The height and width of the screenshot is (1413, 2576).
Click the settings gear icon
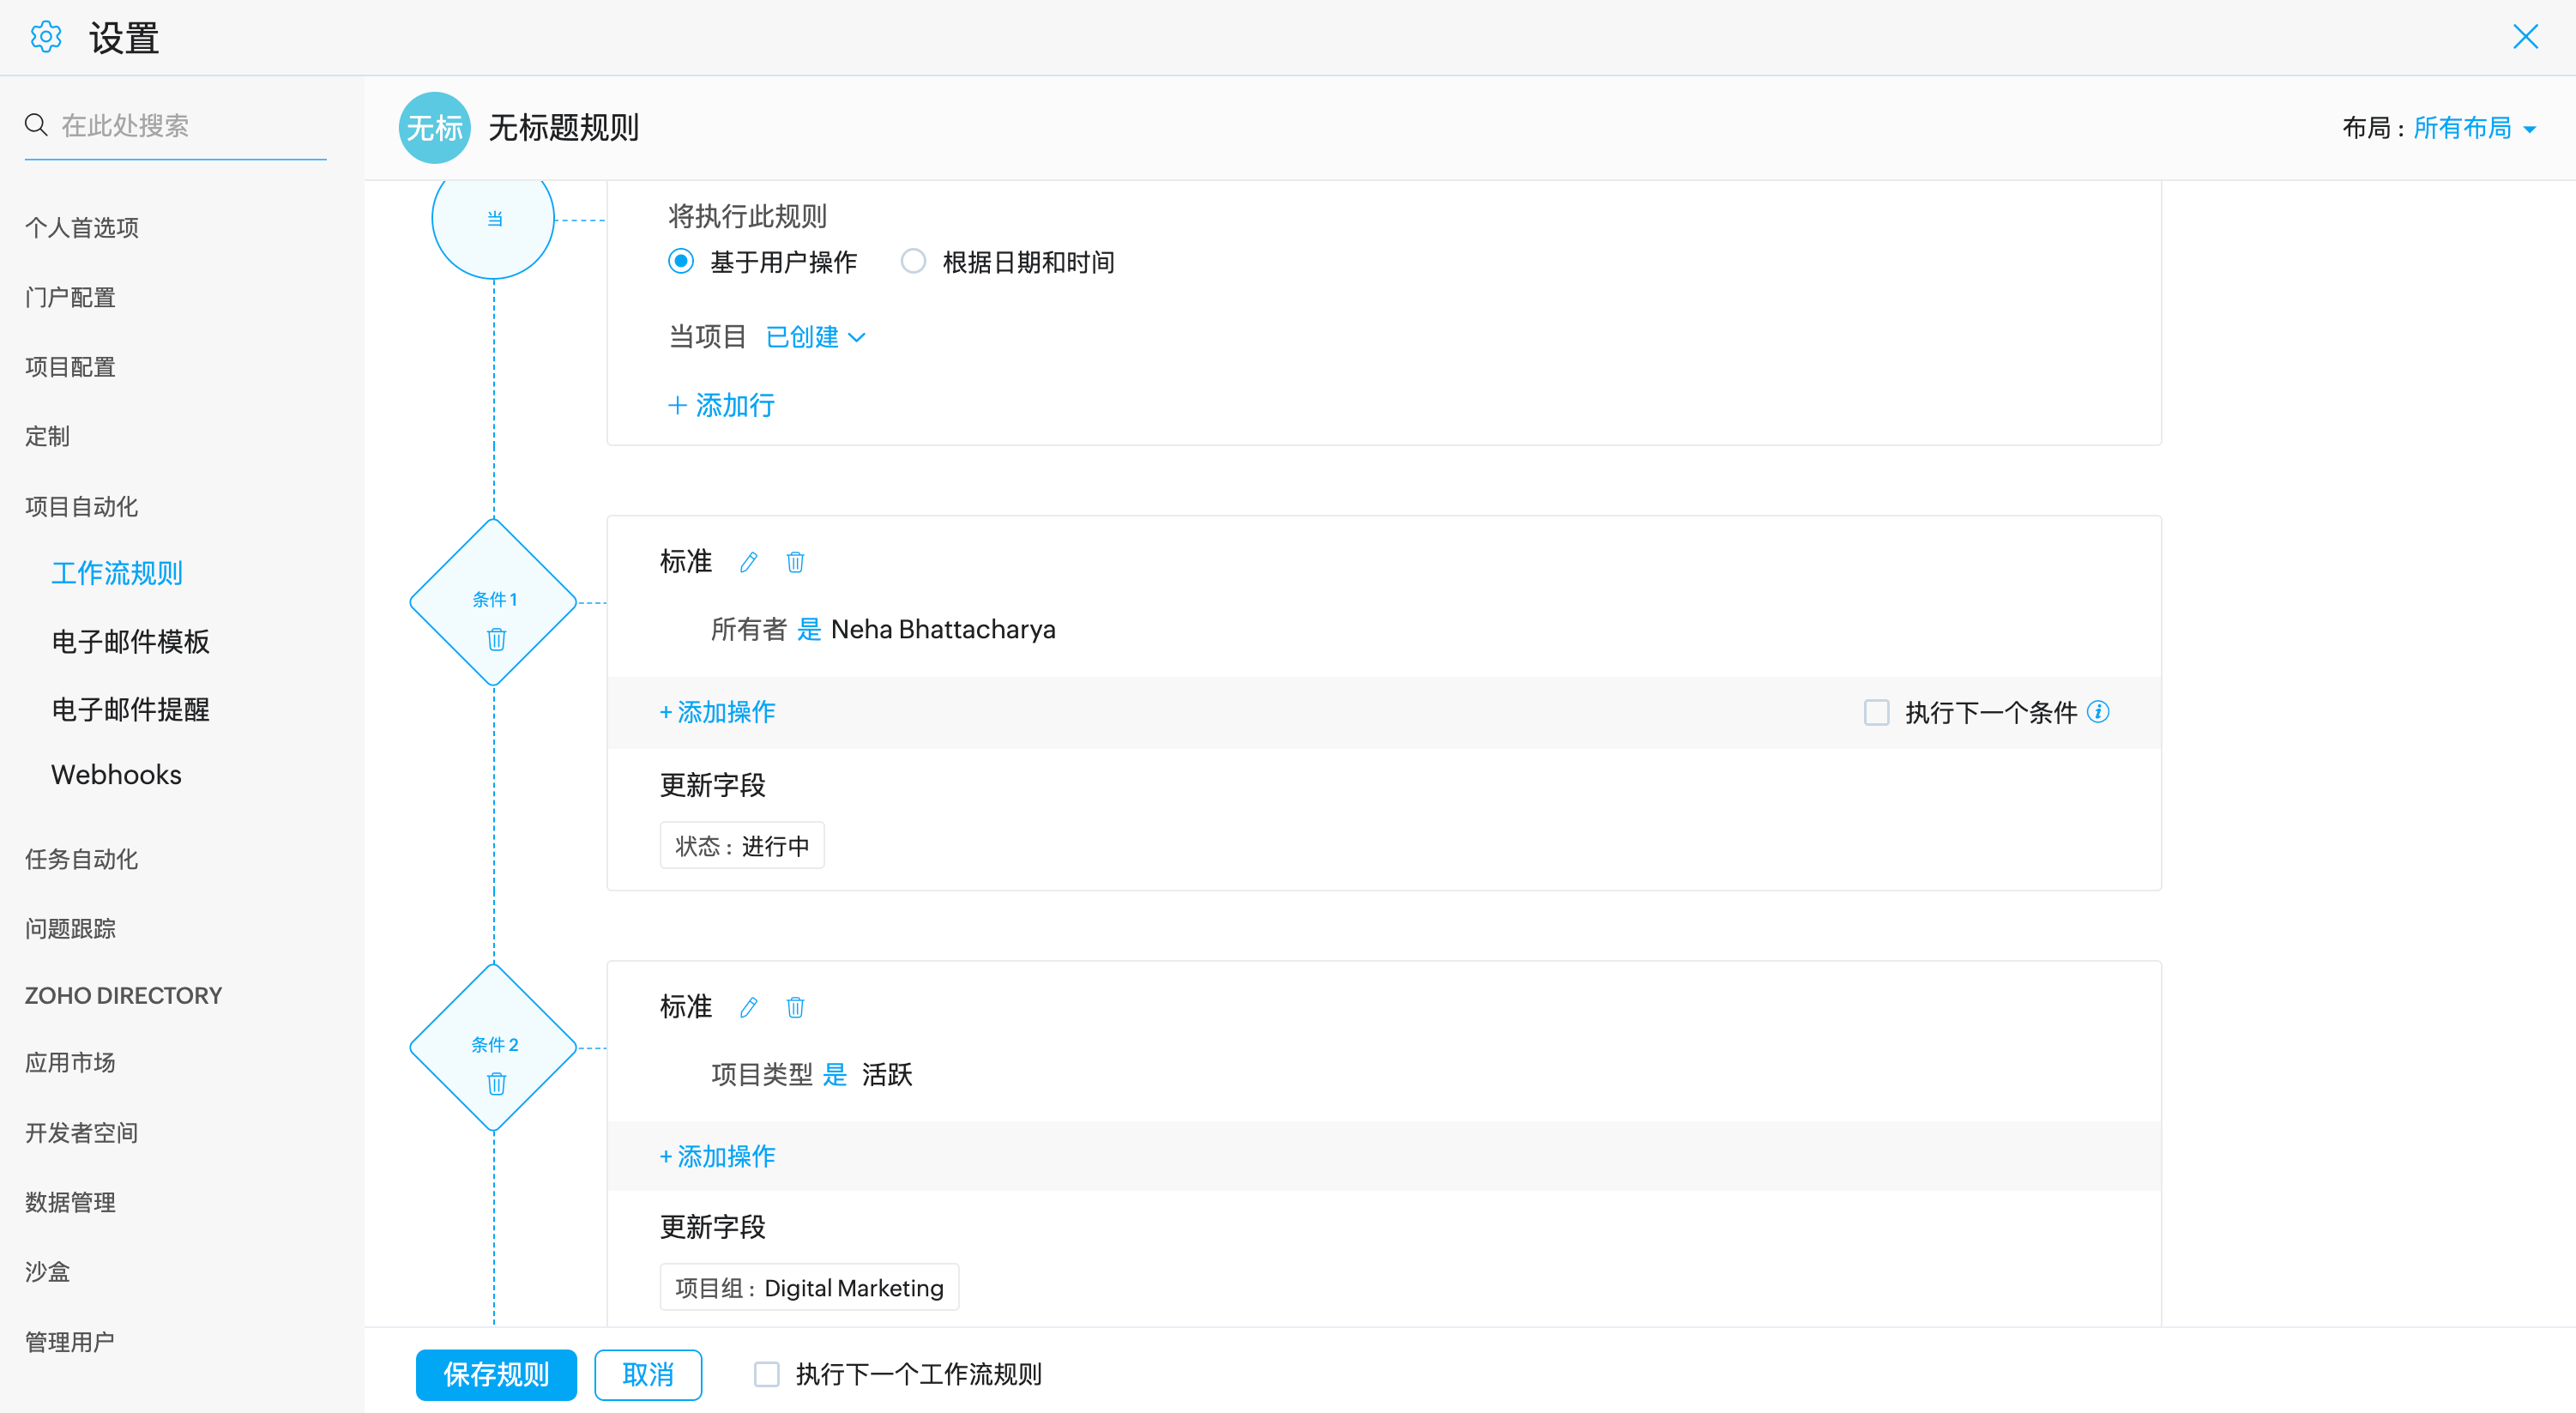point(45,38)
